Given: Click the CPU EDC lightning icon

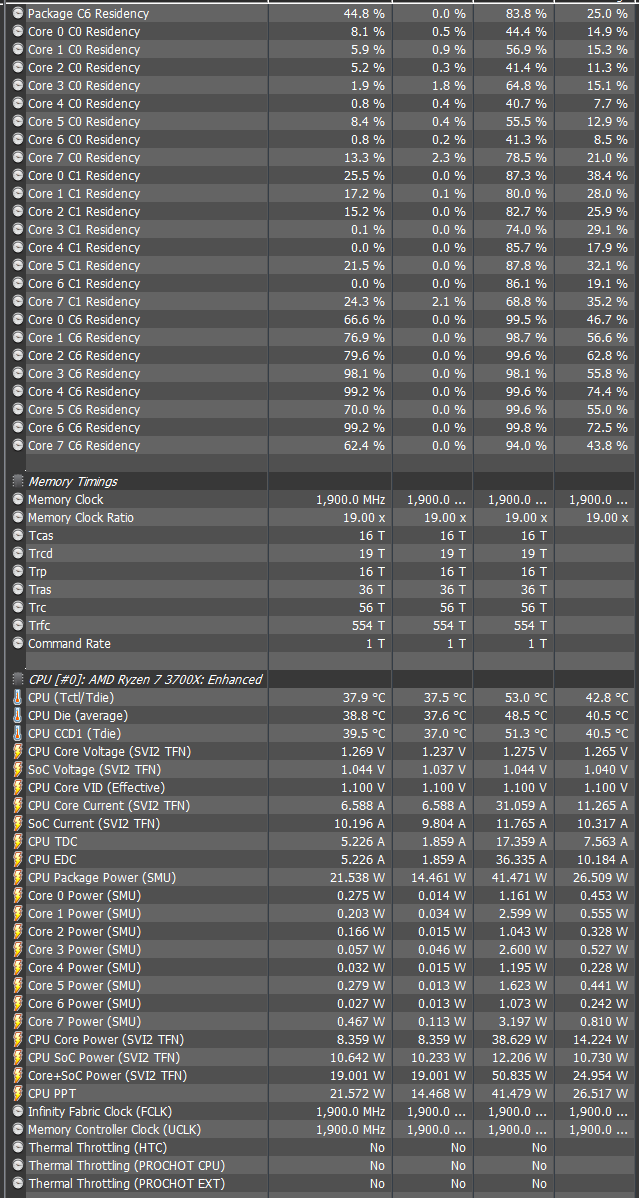Looking at the screenshot, I should (18, 860).
